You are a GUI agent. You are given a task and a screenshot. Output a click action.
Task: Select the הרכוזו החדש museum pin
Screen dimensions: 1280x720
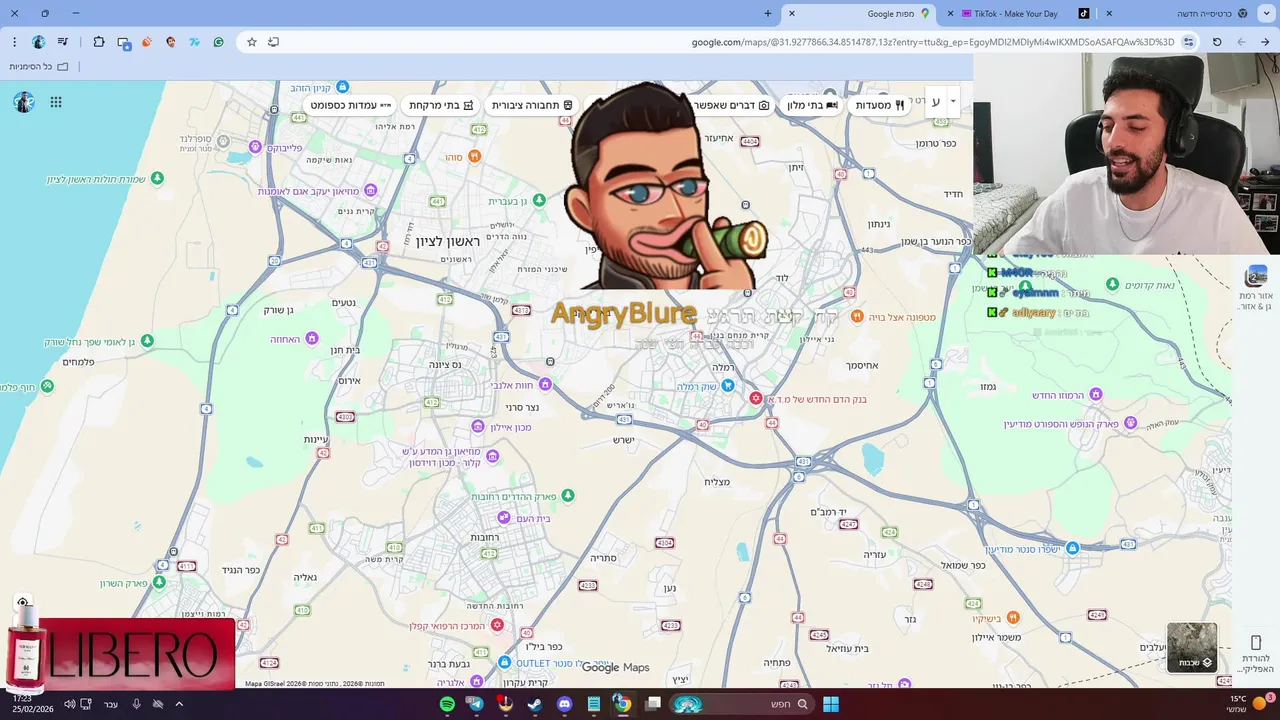[1096, 394]
